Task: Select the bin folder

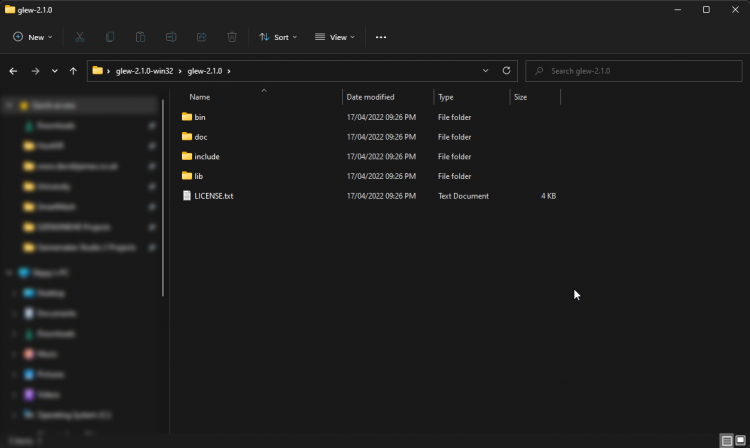Action: [200, 117]
